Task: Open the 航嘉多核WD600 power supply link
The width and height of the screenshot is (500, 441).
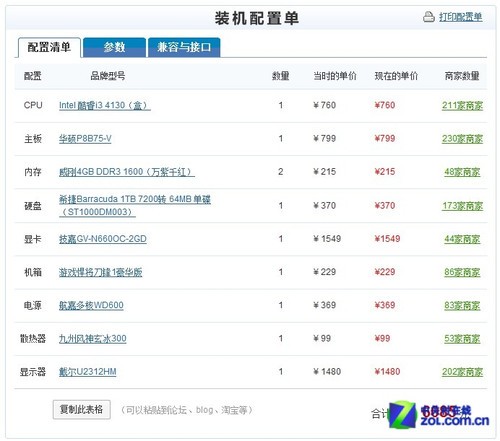Action: click(x=91, y=305)
